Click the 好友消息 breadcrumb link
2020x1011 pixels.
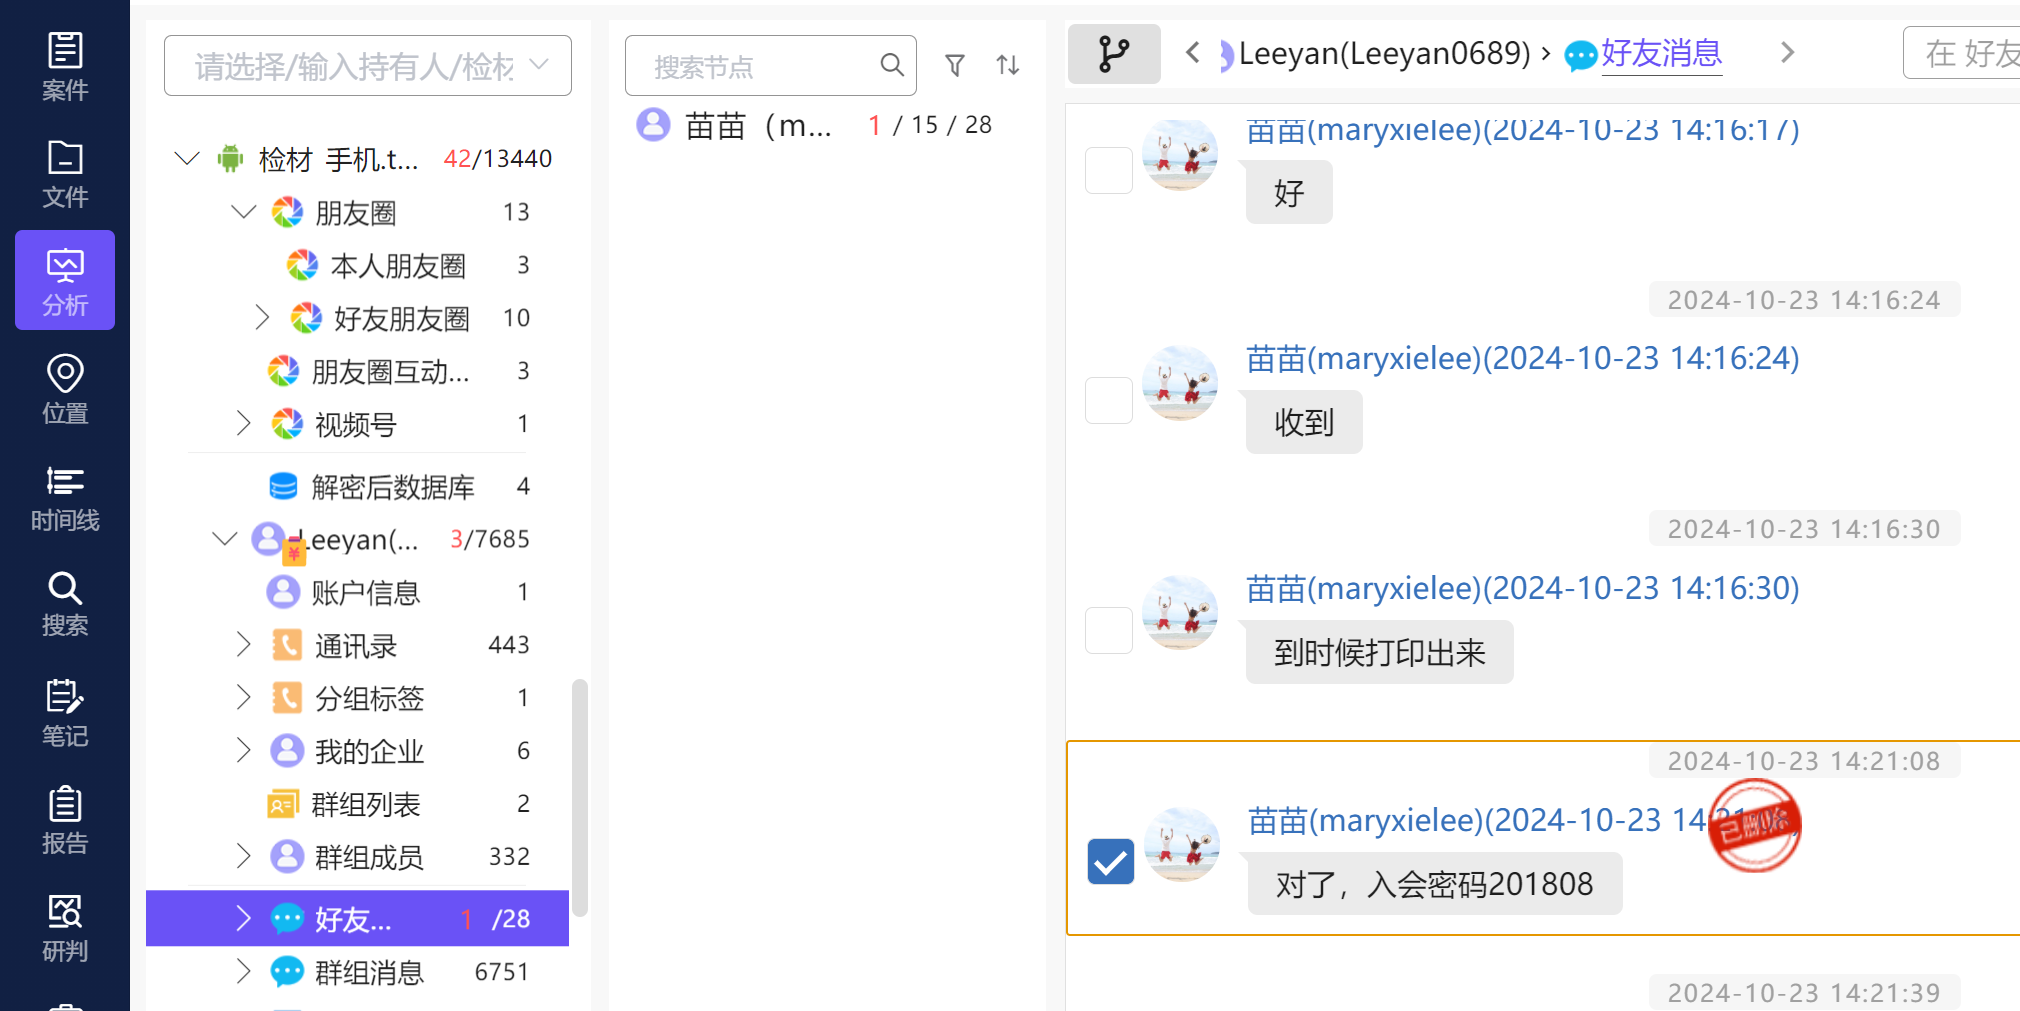[1660, 54]
